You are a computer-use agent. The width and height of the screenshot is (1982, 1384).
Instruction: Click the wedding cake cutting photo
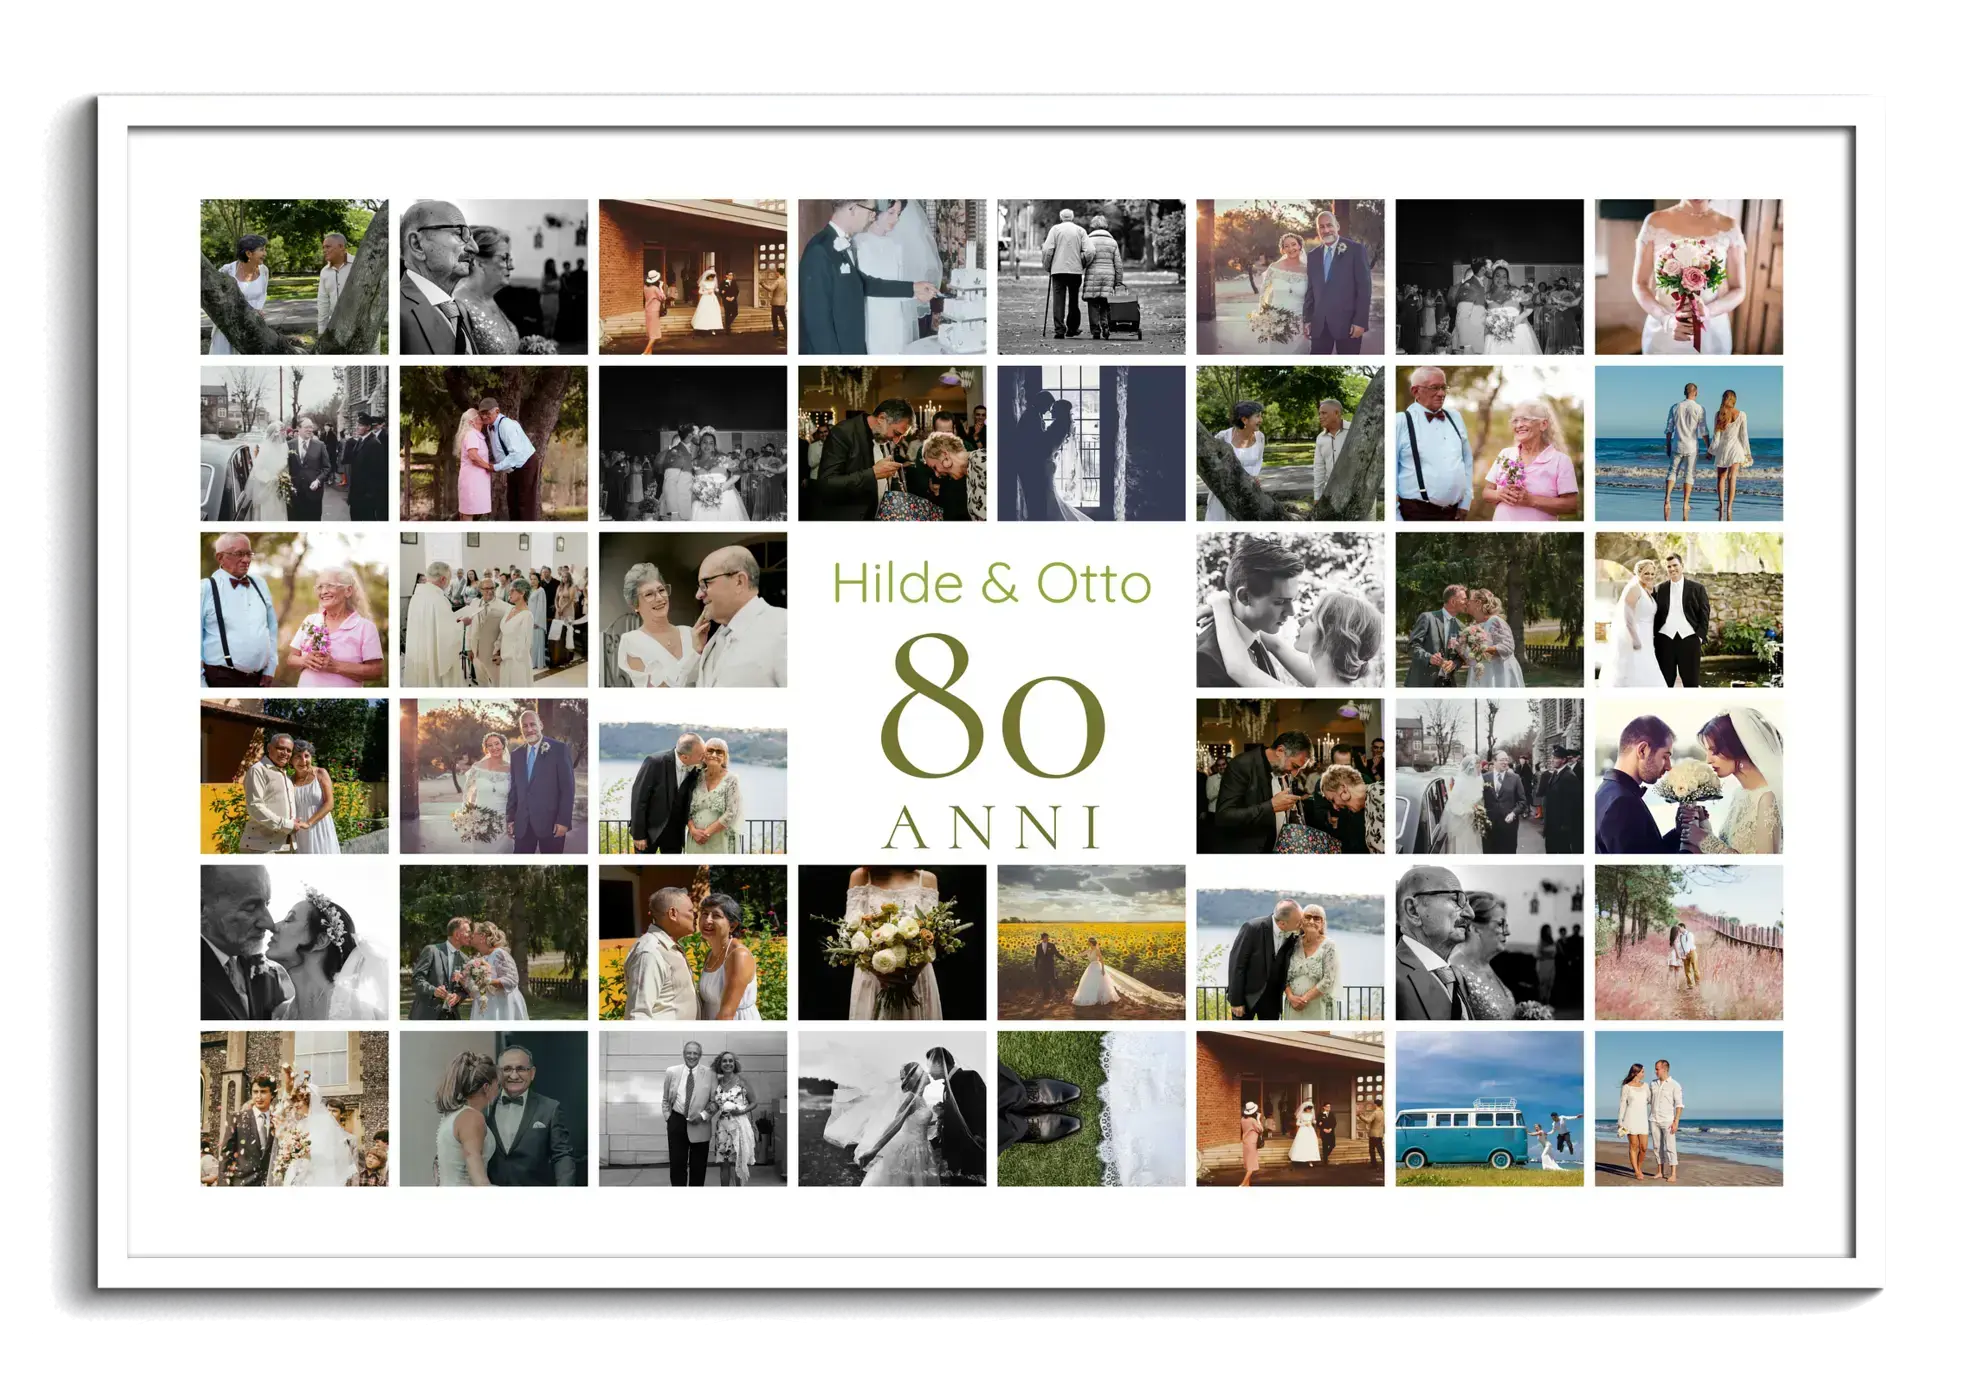892,276
